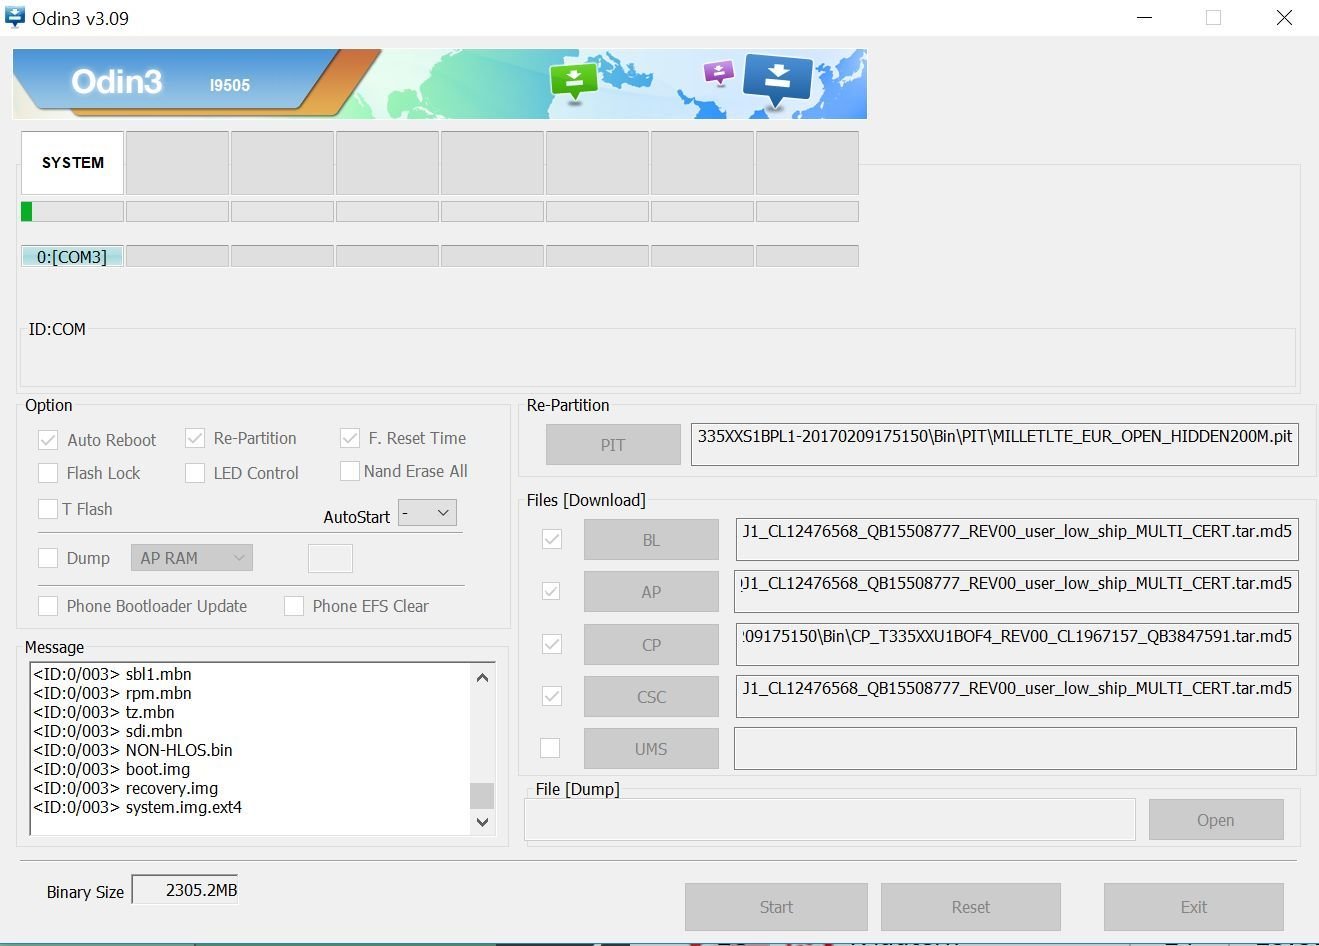Enable the Nand Erase All checkbox

(350, 471)
